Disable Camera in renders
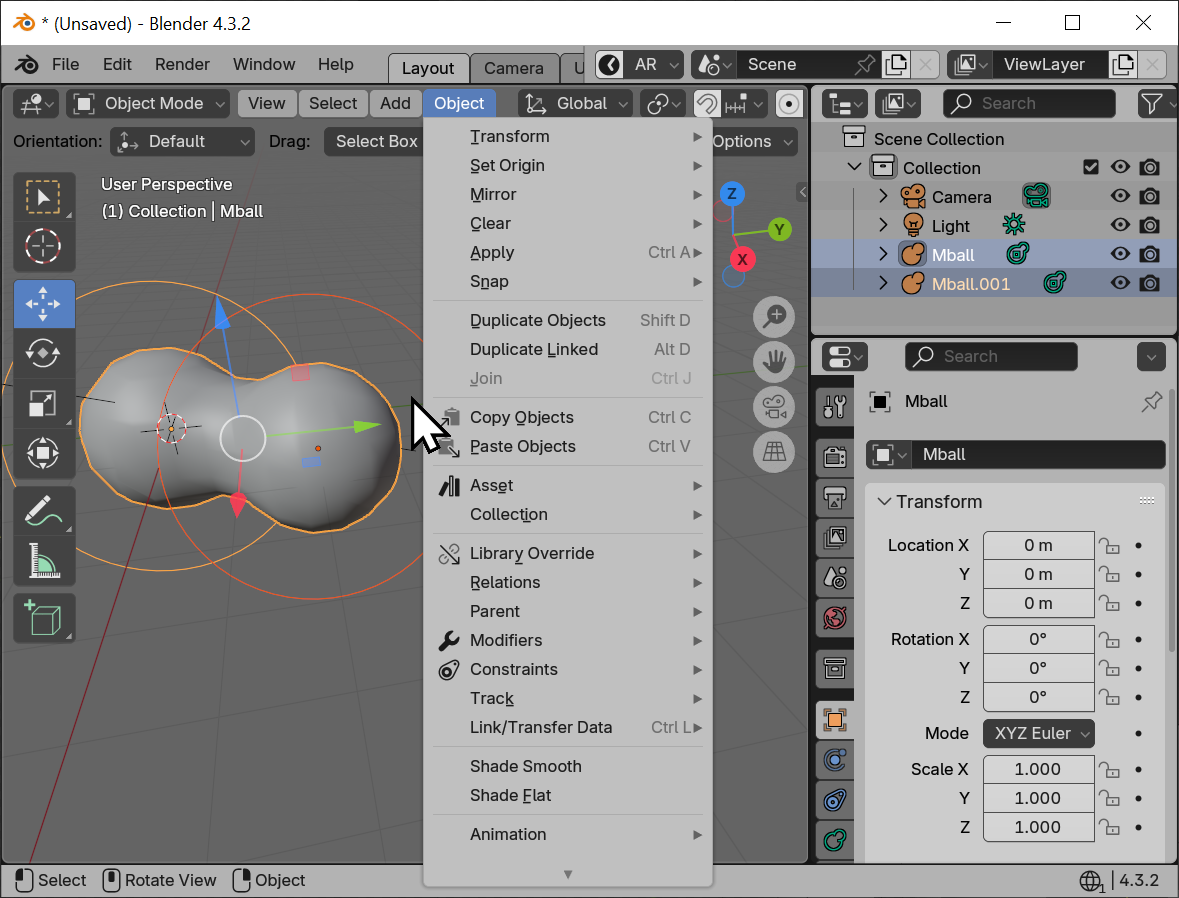 [1150, 196]
